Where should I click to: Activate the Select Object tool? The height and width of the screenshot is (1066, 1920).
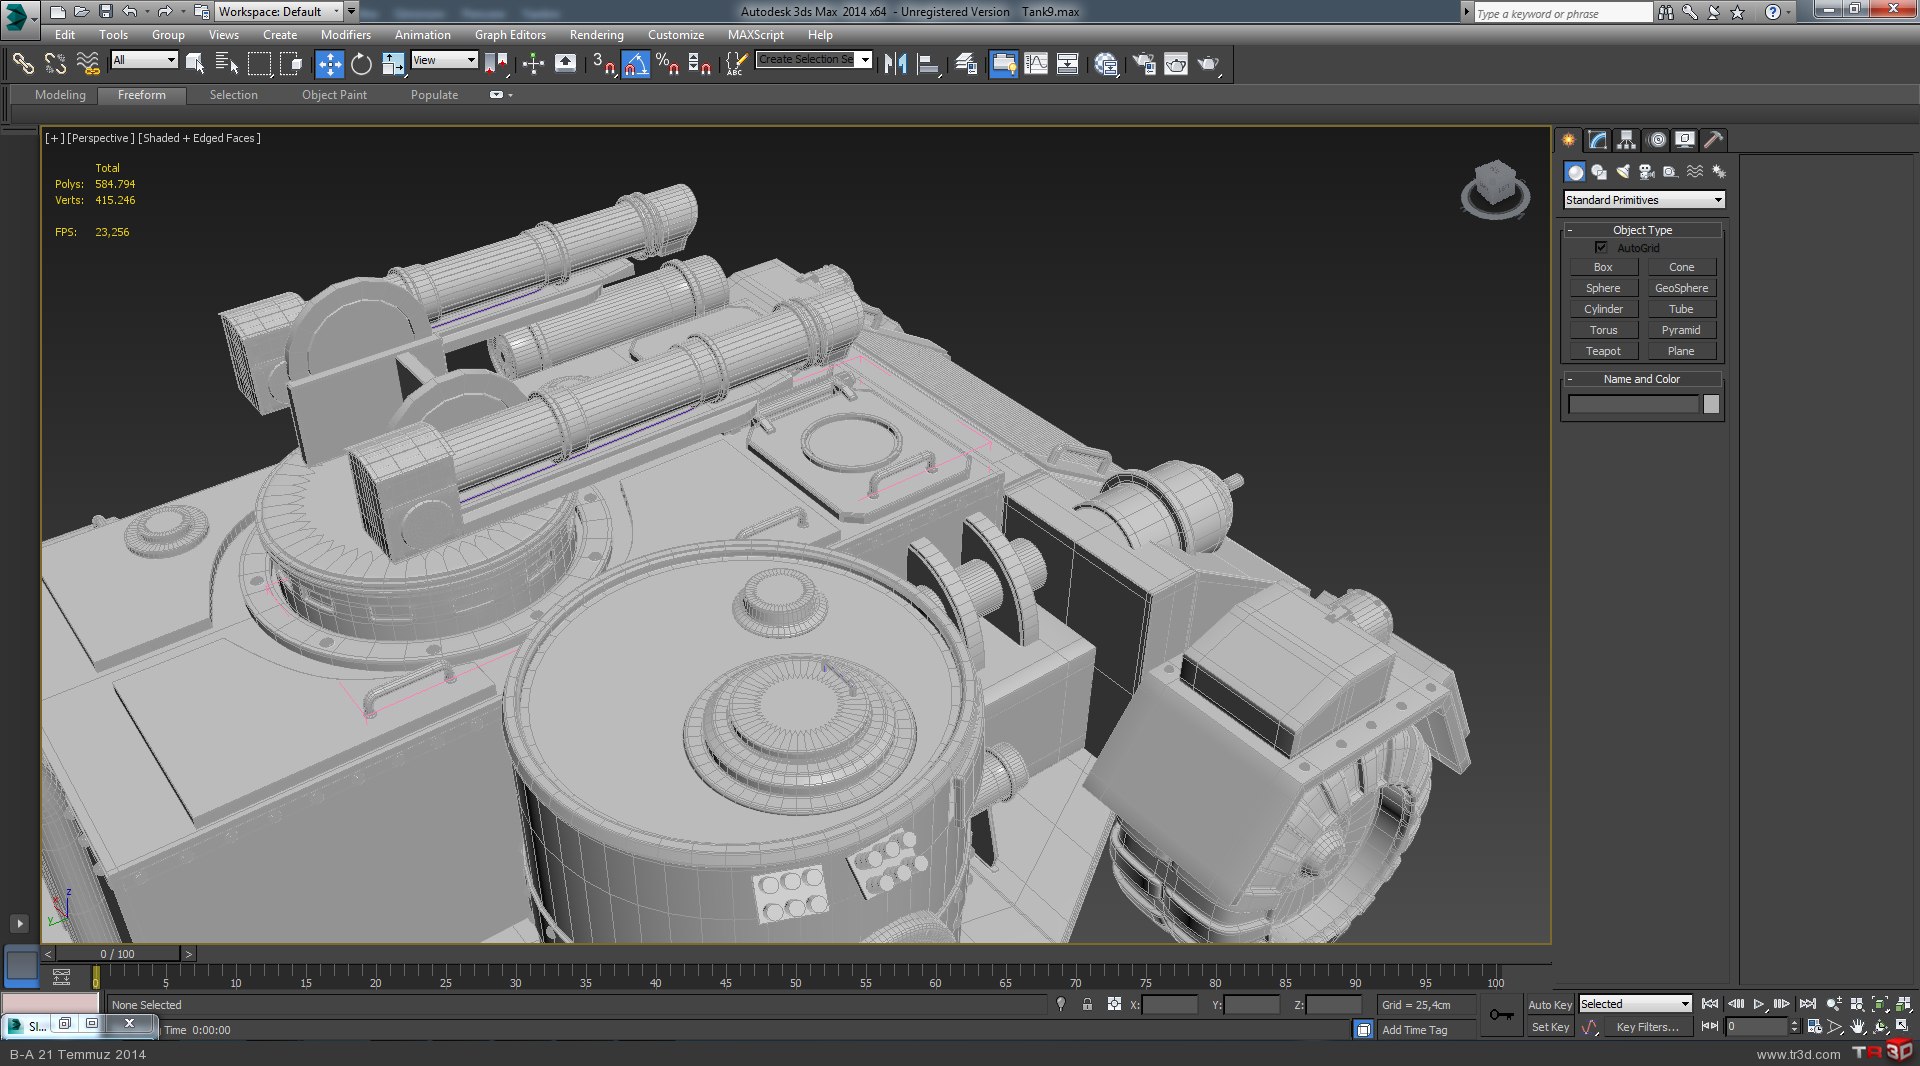click(x=195, y=64)
